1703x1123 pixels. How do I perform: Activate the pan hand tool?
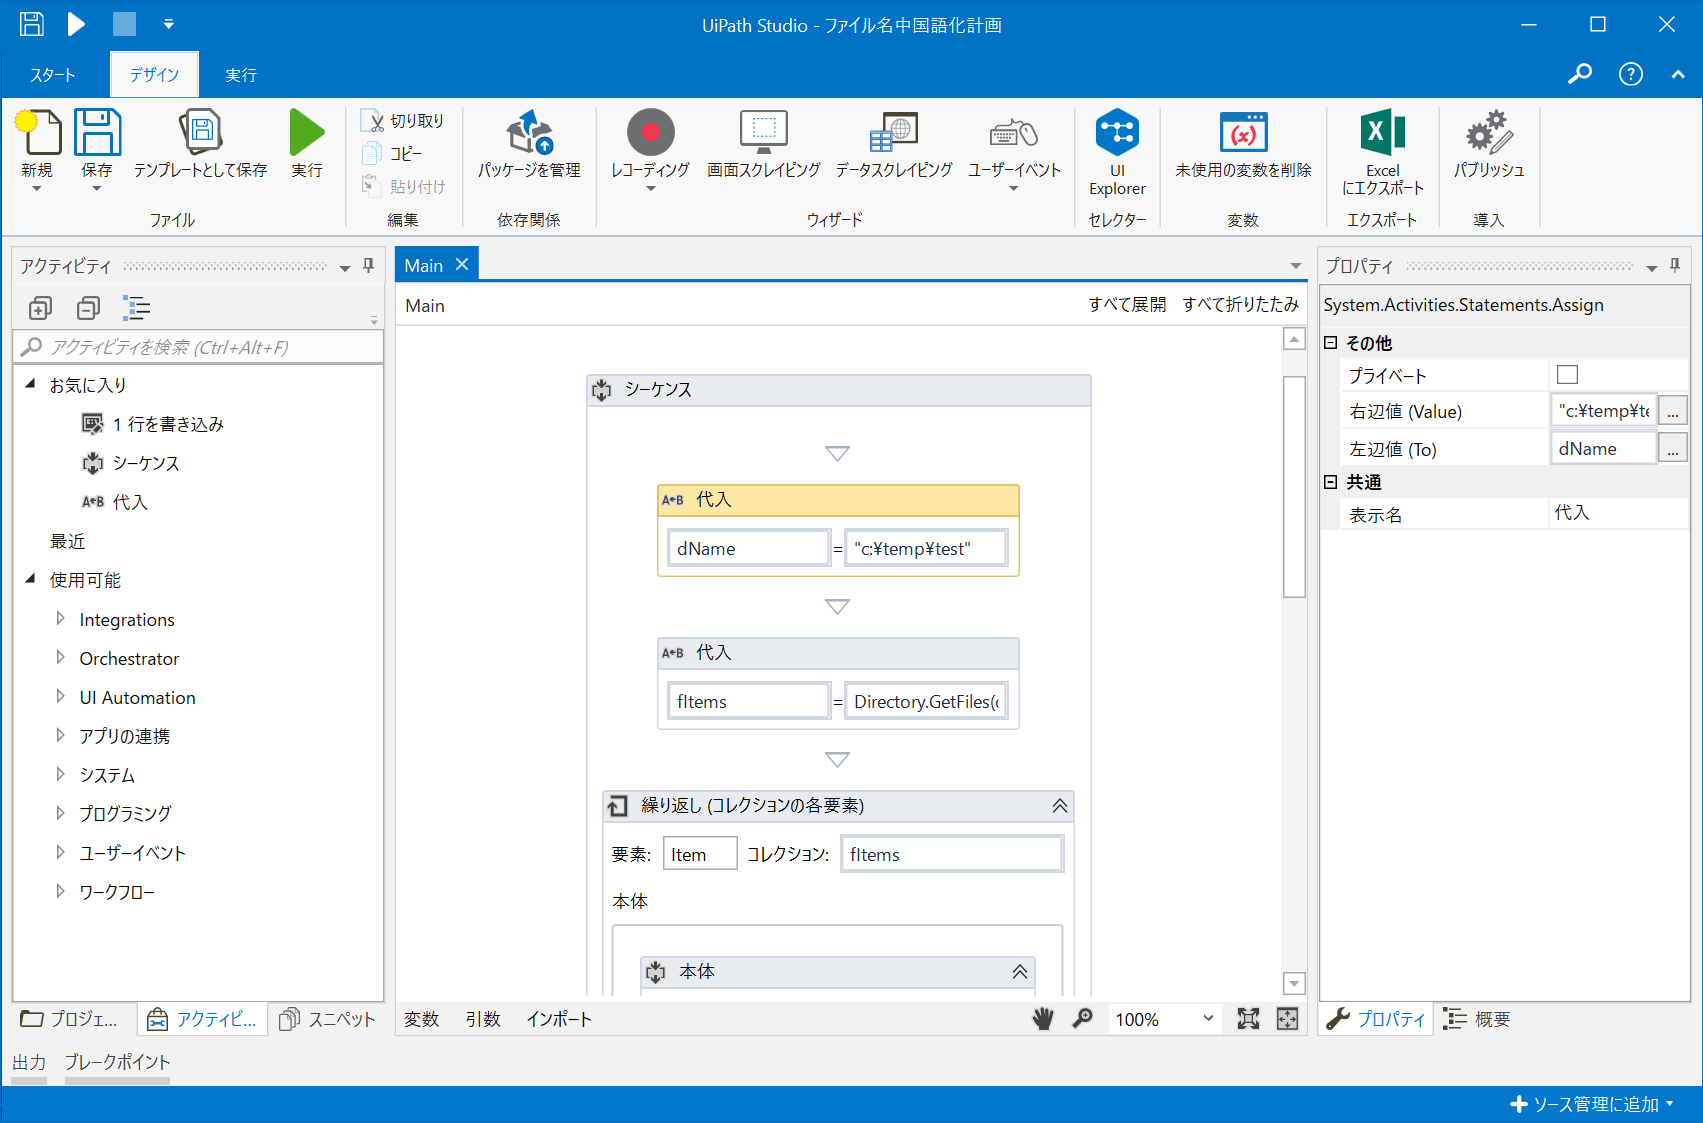click(1043, 1019)
